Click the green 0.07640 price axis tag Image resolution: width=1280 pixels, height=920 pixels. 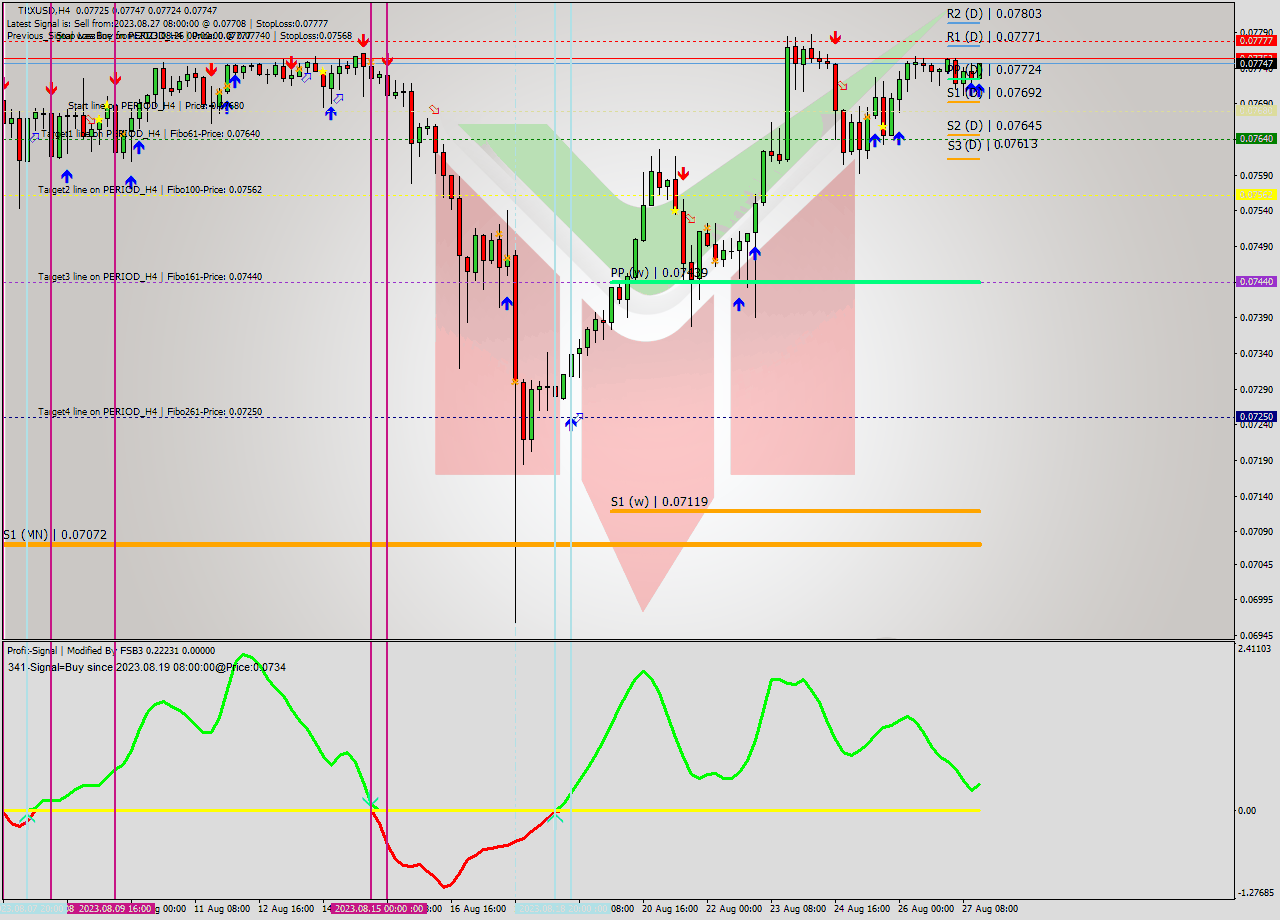click(1256, 138)
